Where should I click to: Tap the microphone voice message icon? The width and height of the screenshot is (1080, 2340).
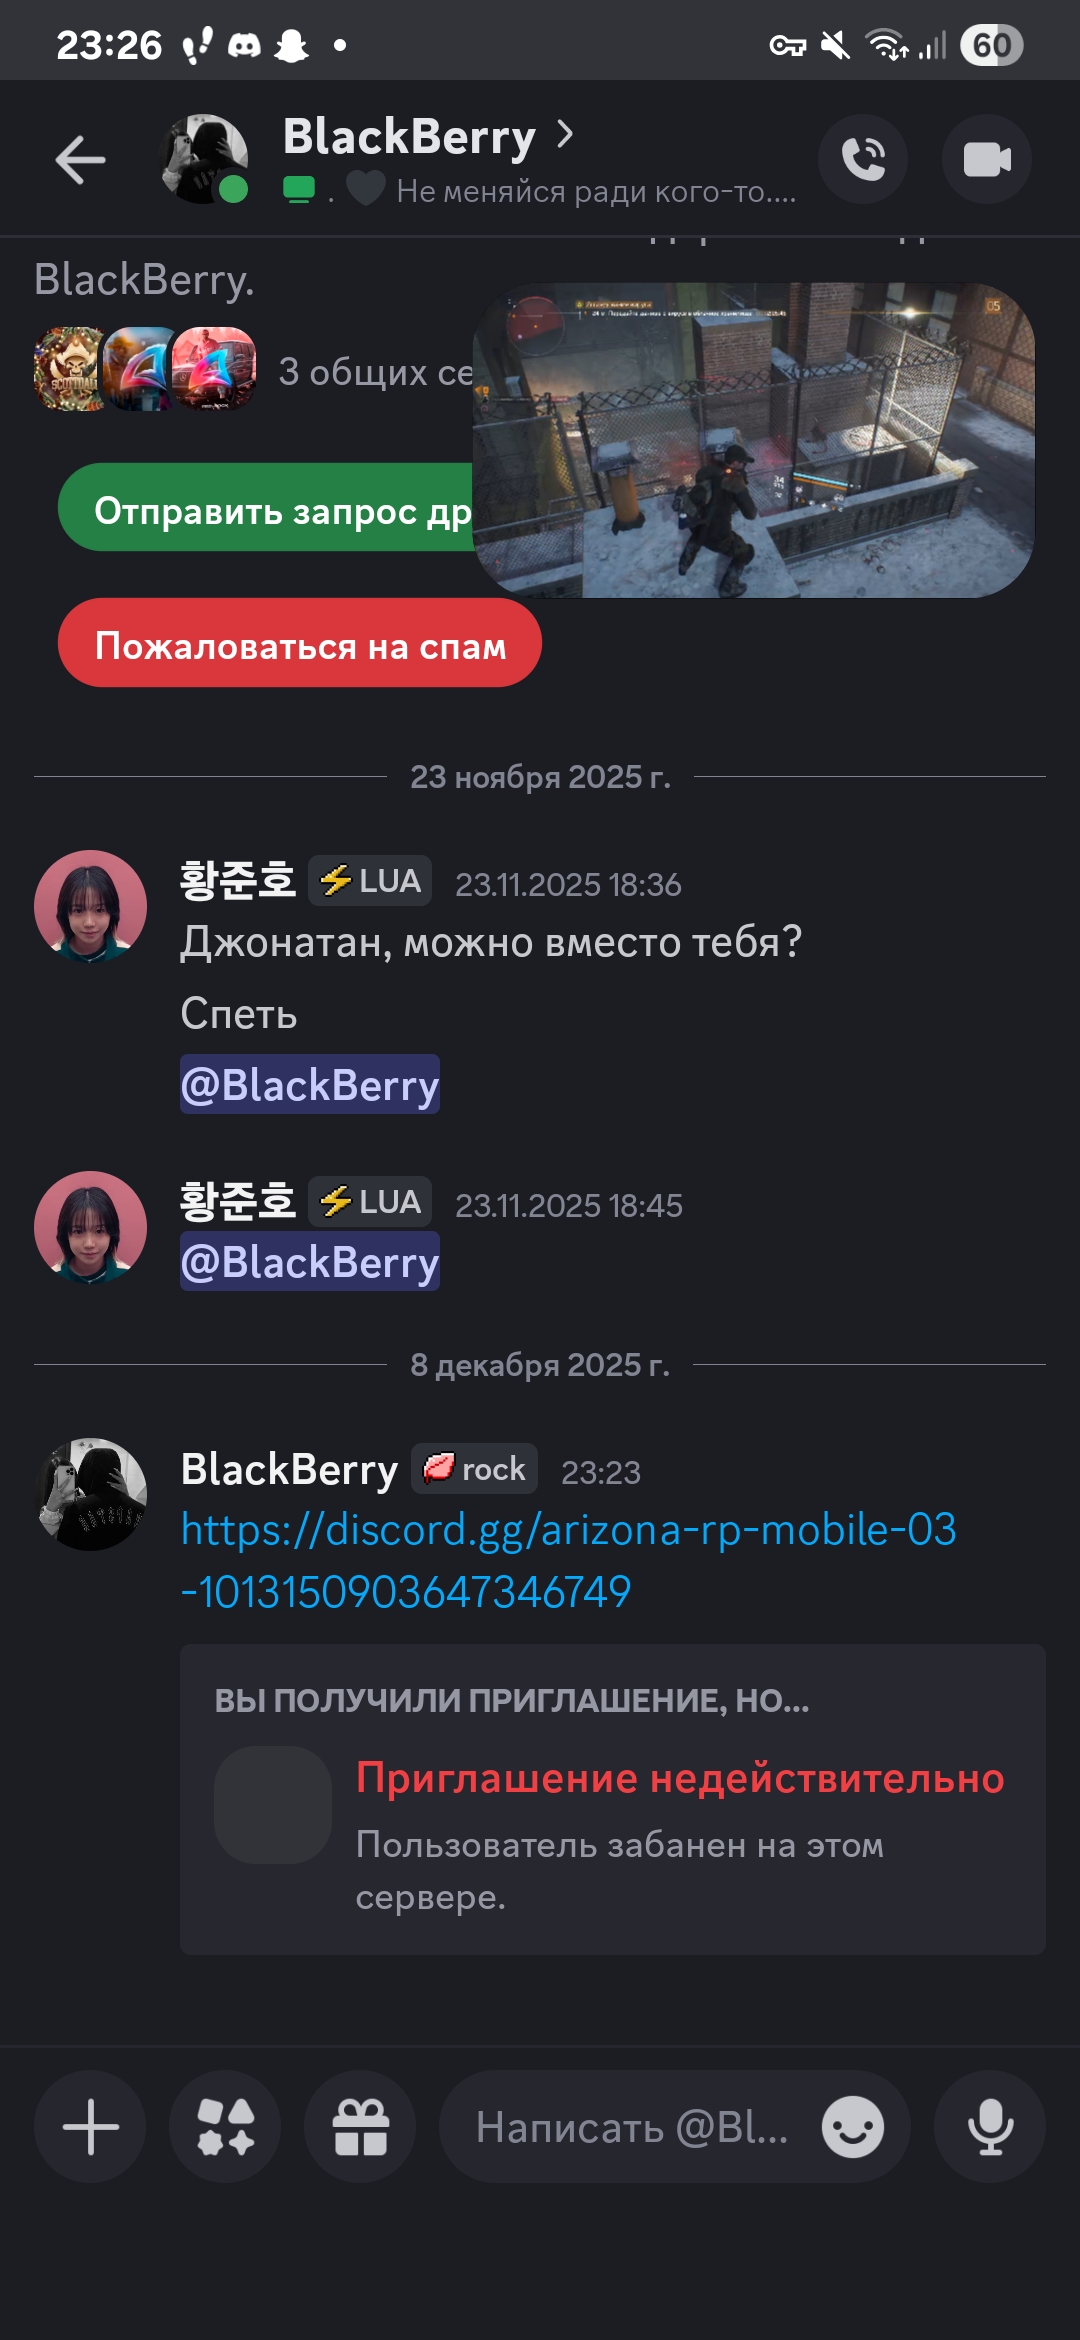pos(990,2126)
